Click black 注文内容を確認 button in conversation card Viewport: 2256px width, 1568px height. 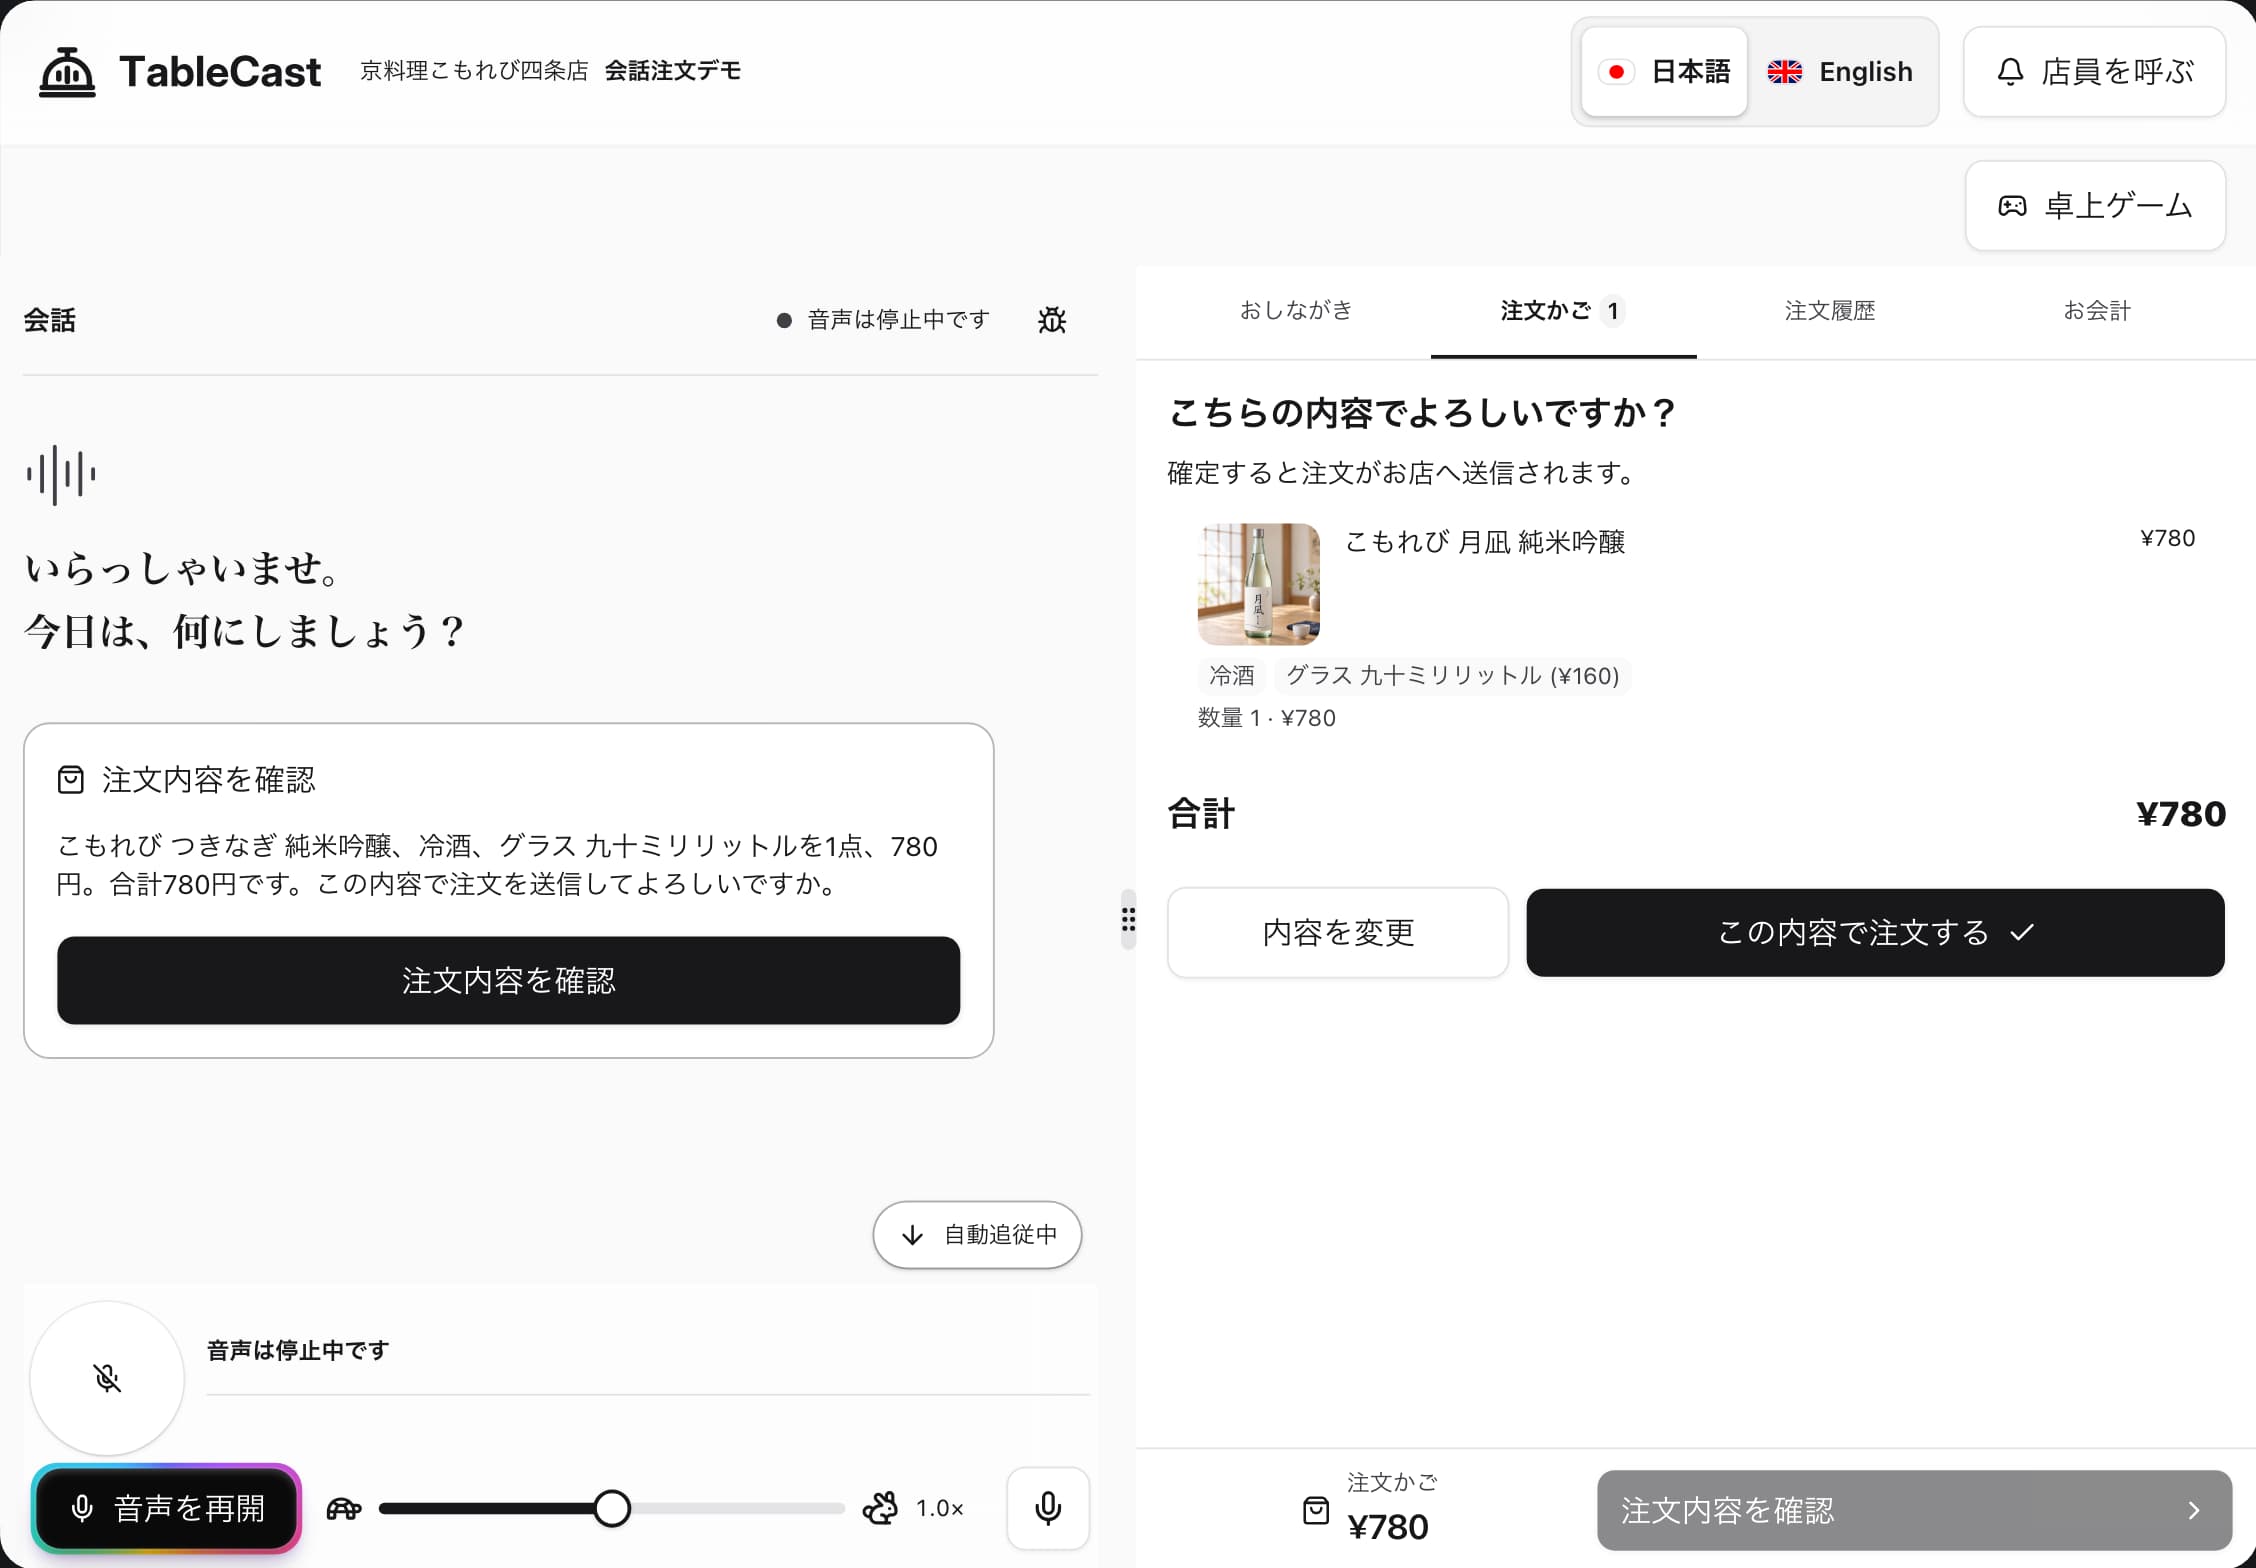508,980
